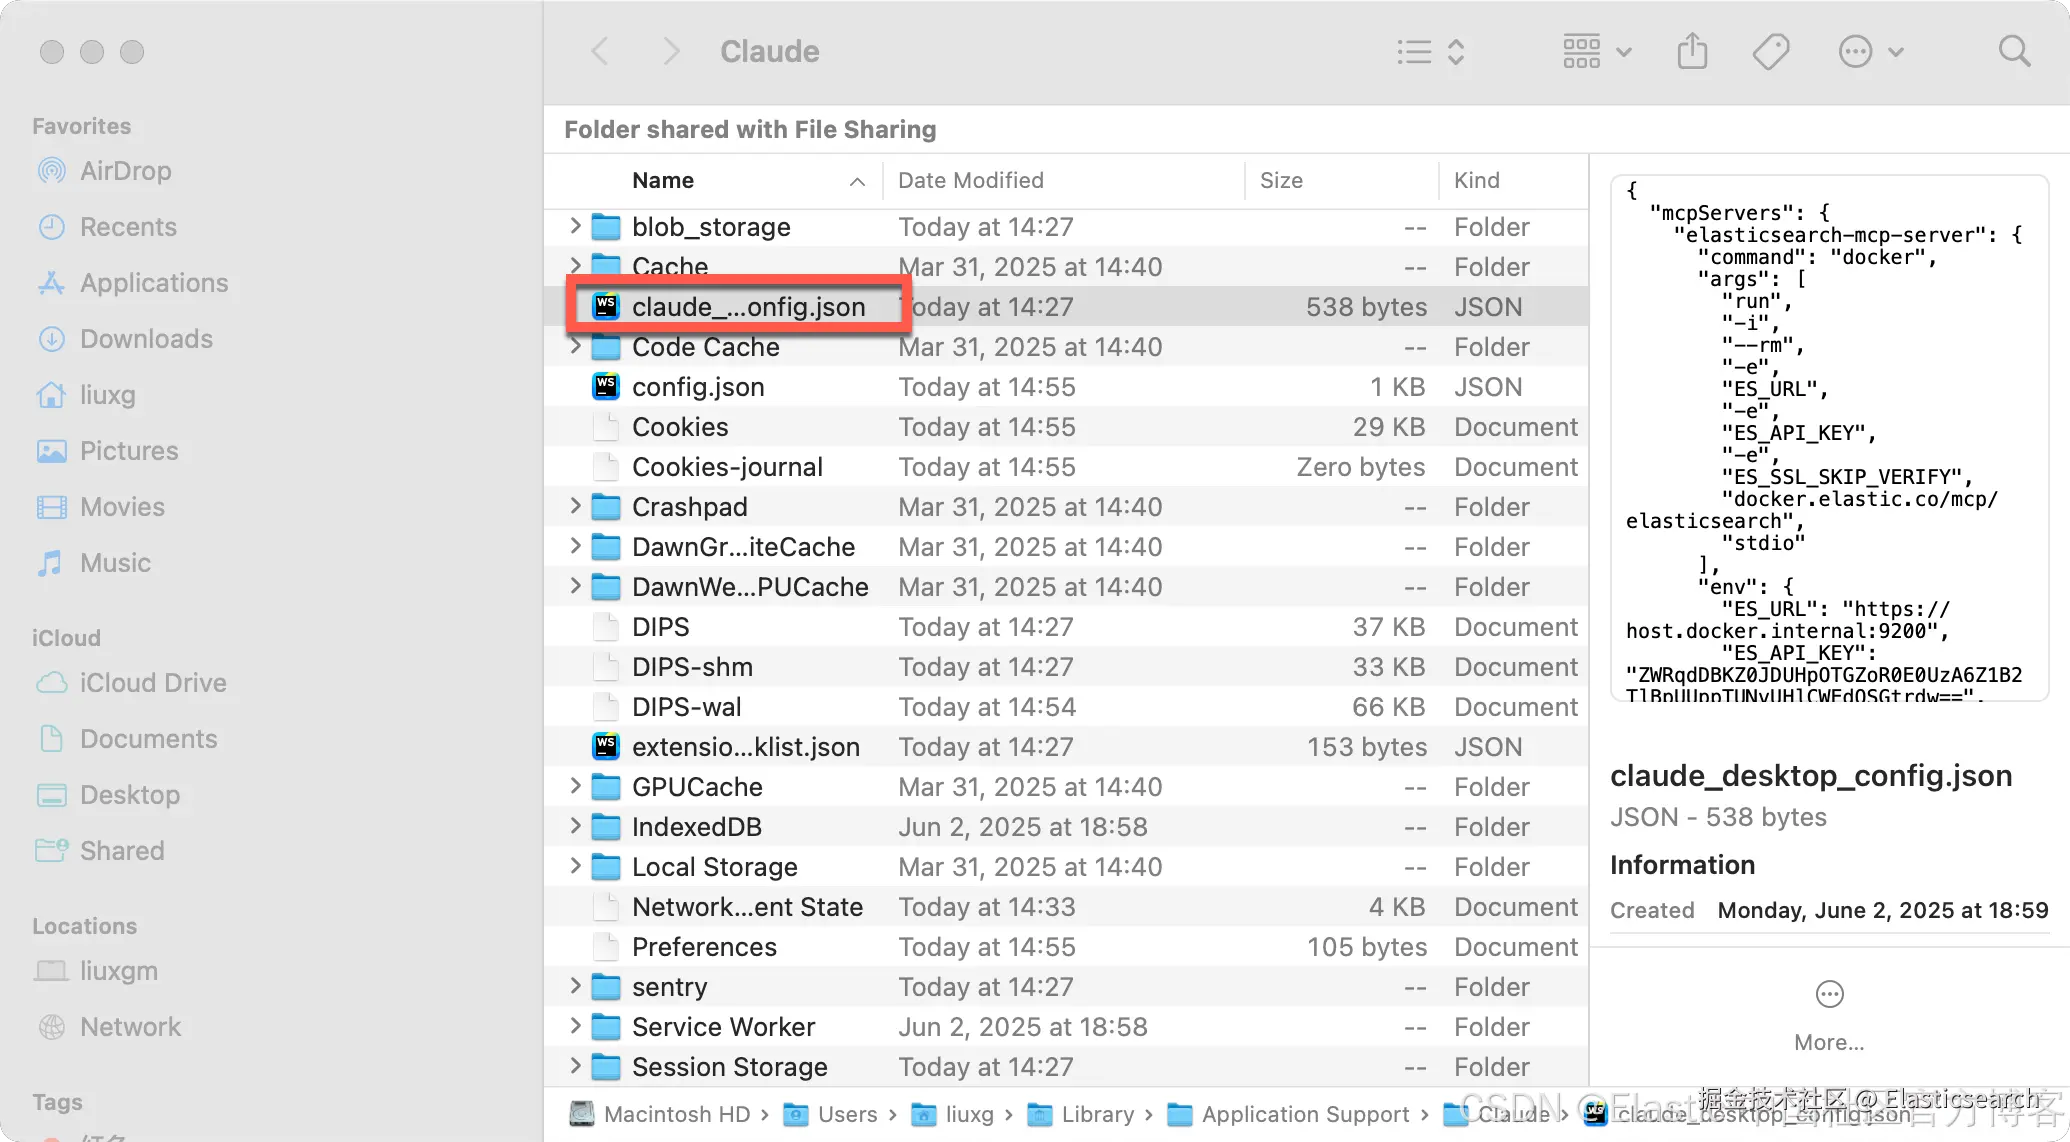Select the Preferences document row

(x=704, y=947)
